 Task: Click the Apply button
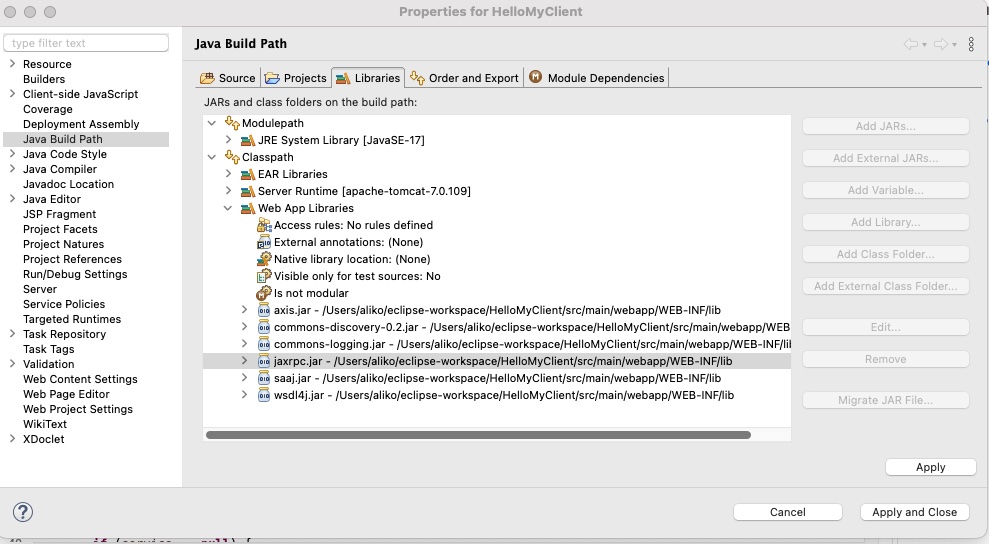[x=930, y=467]
